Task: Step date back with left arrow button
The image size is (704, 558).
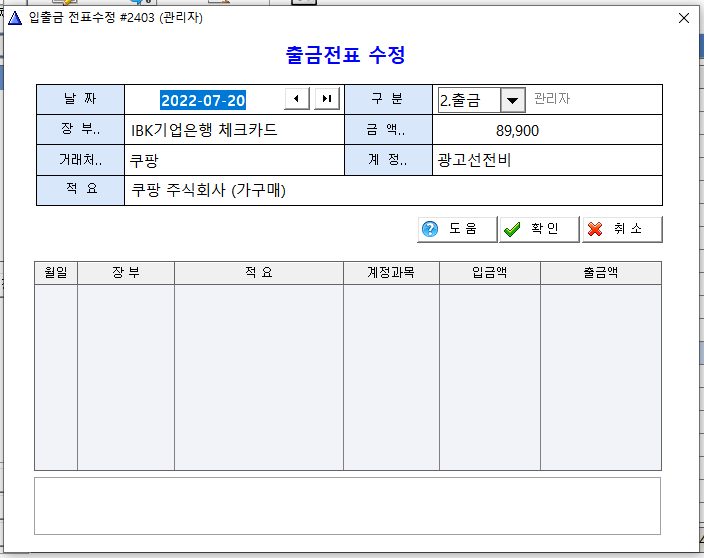Action: click(297, 99)
